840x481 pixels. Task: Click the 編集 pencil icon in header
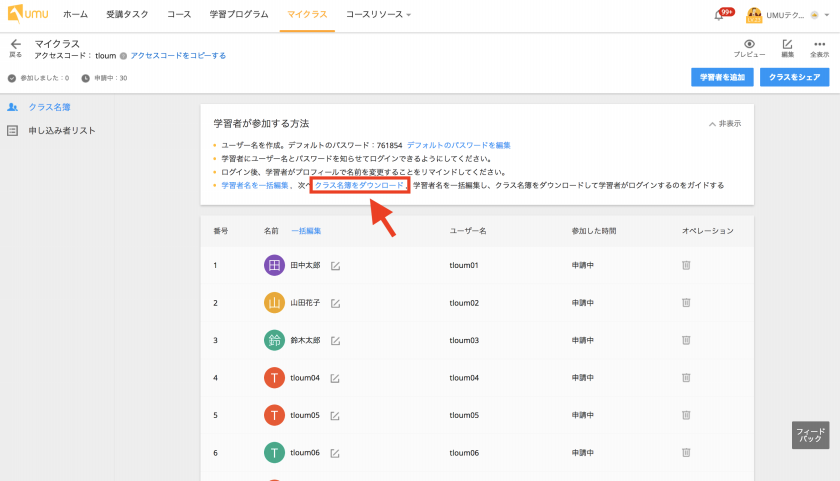click(788, 44)
